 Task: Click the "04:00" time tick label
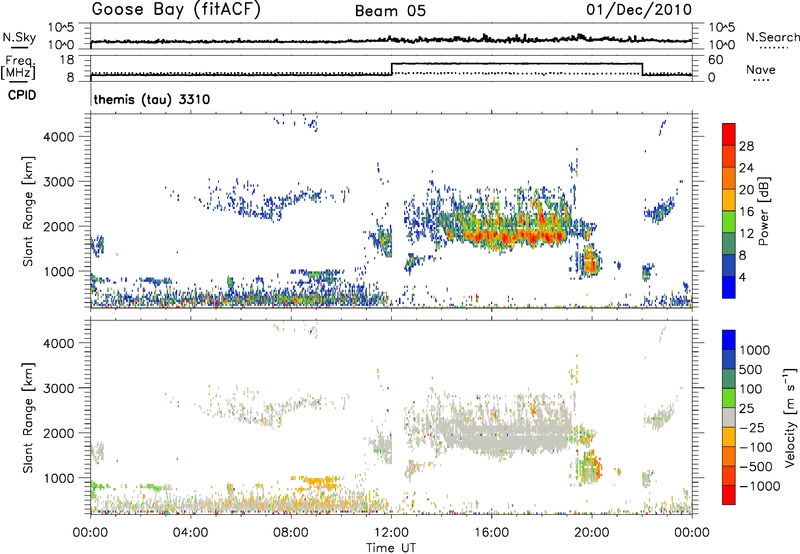(x=190, y=533)
